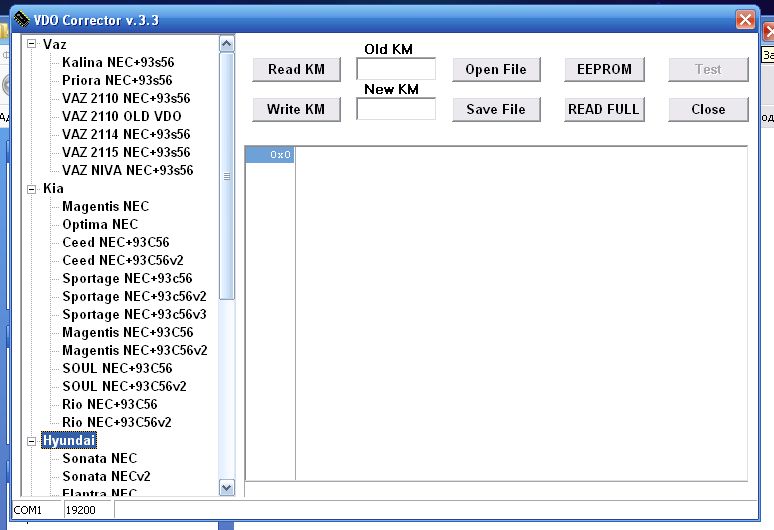Select VAZ 2114 NEC+93s56
Viewport: 774px width, 530px height.
[x=126, y=134]
